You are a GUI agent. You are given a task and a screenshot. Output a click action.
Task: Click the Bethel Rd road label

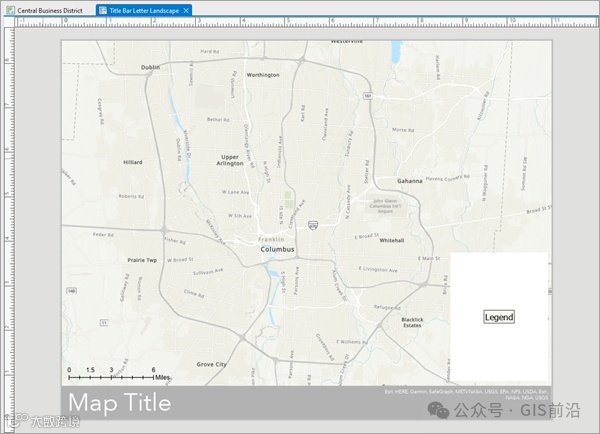(x=218, y=119)
